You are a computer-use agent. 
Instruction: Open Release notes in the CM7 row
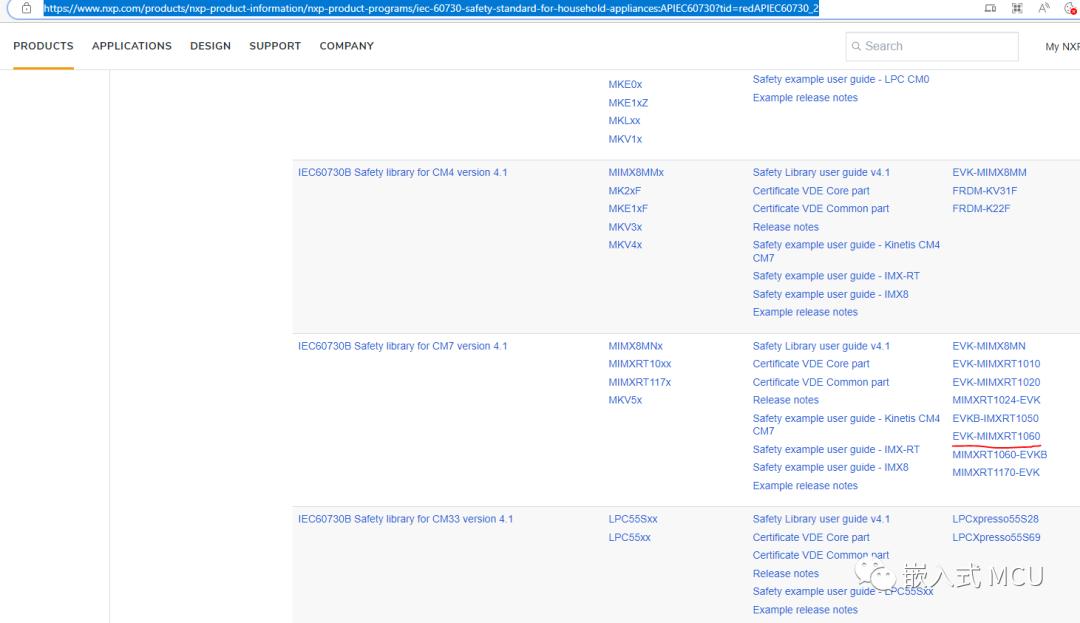coord(785,400)
